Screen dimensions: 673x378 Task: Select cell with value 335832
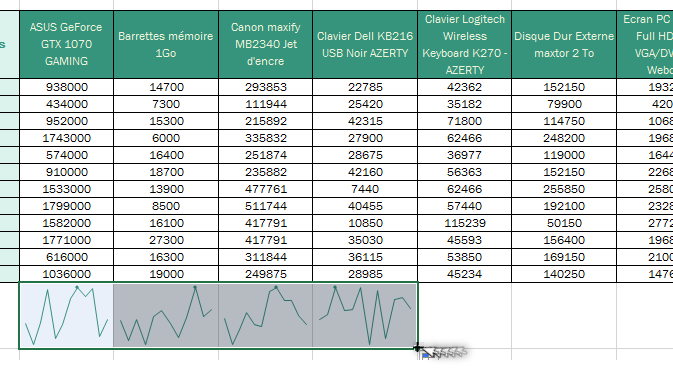[x=266, y=138]
